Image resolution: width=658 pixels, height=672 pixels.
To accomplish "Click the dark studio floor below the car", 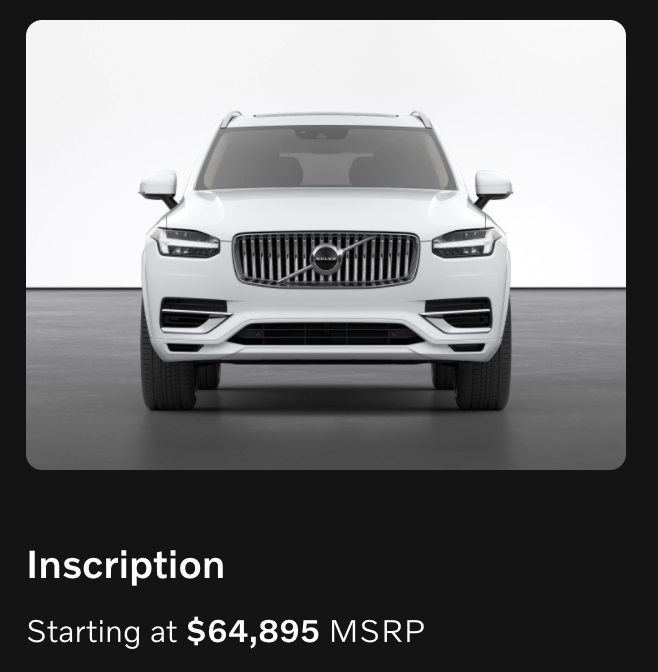I will pyautogui.click(x=326, y=439).
